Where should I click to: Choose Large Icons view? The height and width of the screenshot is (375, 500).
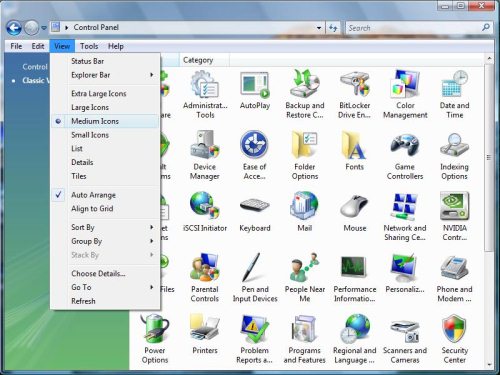(x=105, y=108)
